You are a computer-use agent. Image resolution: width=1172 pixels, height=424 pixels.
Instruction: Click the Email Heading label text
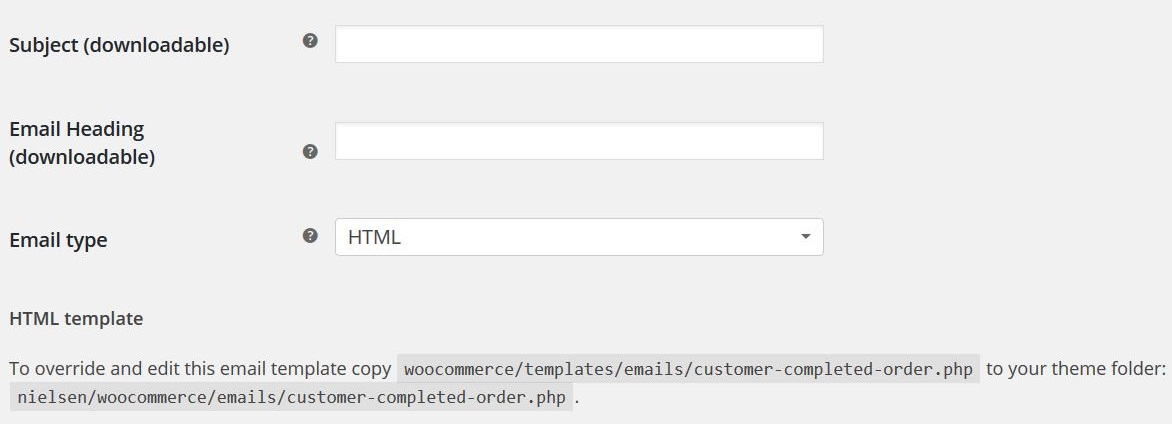[x=76, y=129]
